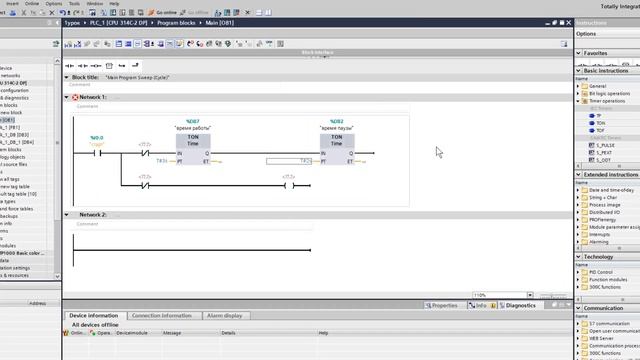Click the Split editor vertically icon
640x360 pixels.
pyautogui.click(x=268, y=13)
